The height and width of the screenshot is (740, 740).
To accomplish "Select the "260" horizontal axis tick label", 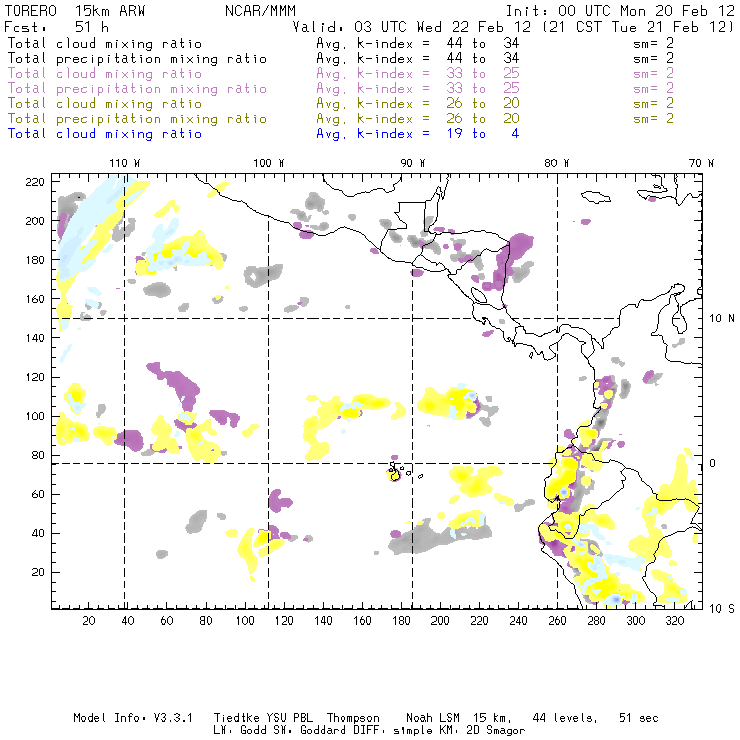I will coord(557,621).
